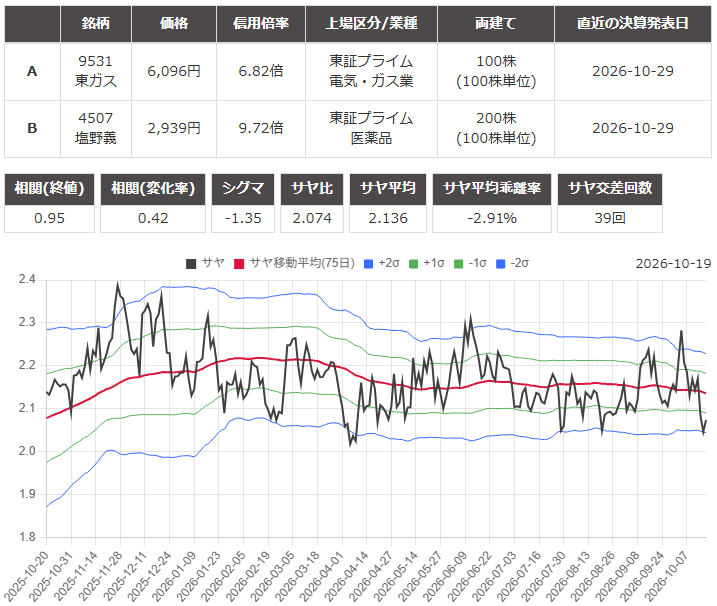This screenshot has height=606, width=717.
Task: Toggle サヤ移動平均(75日) legend label
Action: coord(302,263)
